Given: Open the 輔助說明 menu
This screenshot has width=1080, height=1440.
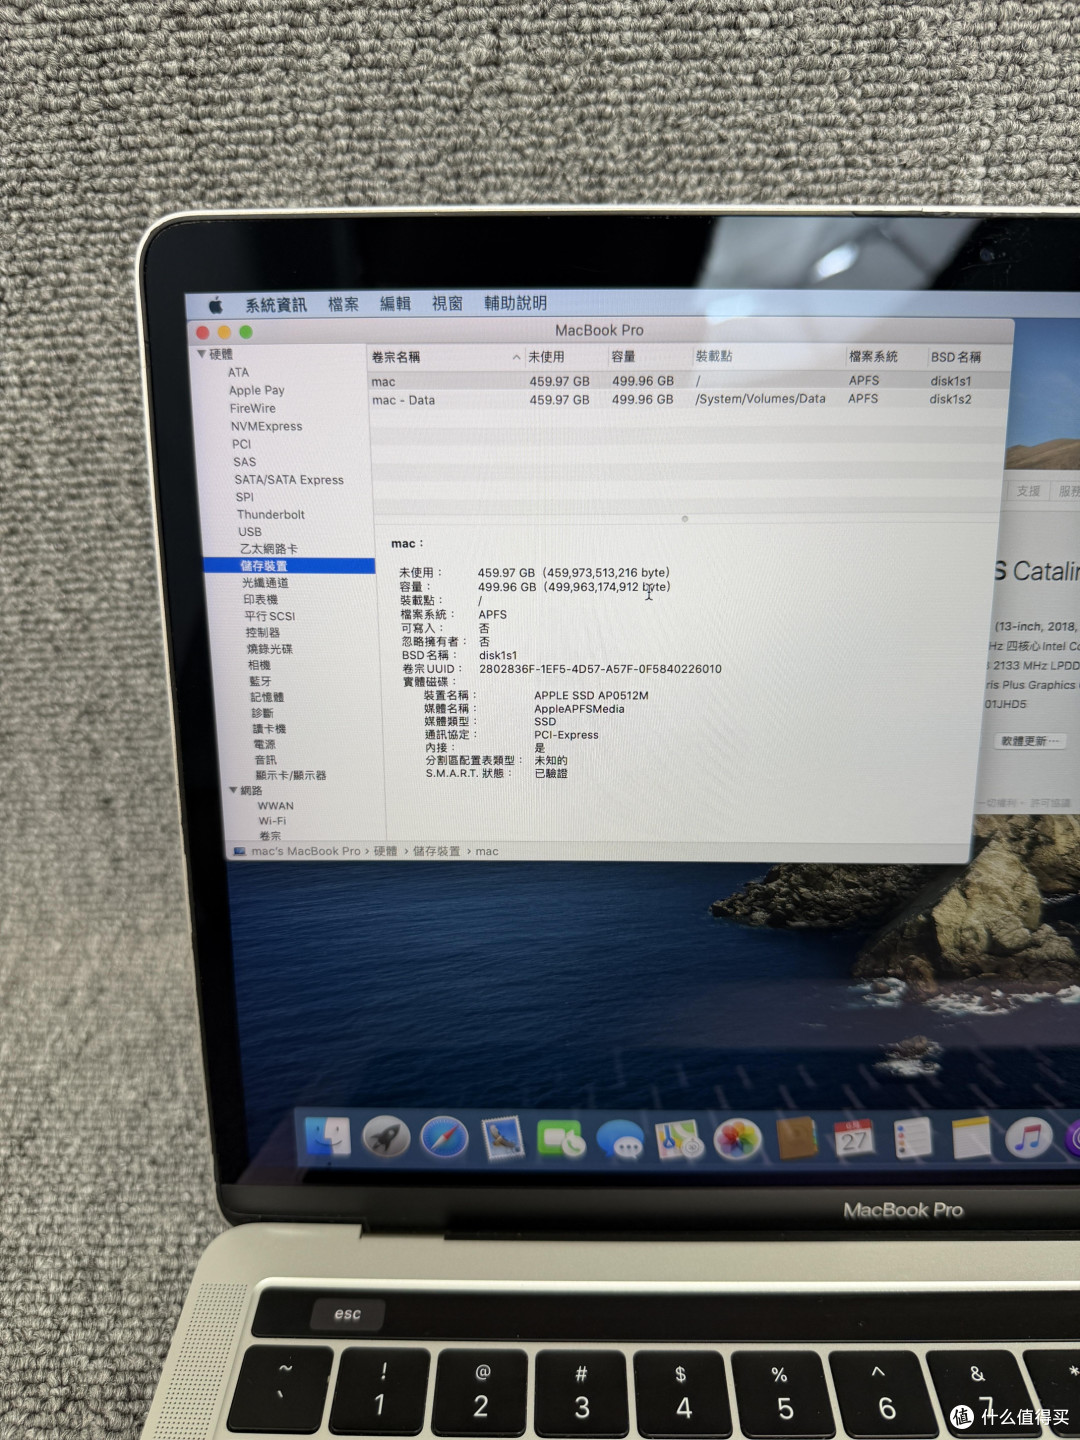Looking at the screenshot, I should pyautogui.click(x=515, y=302).
